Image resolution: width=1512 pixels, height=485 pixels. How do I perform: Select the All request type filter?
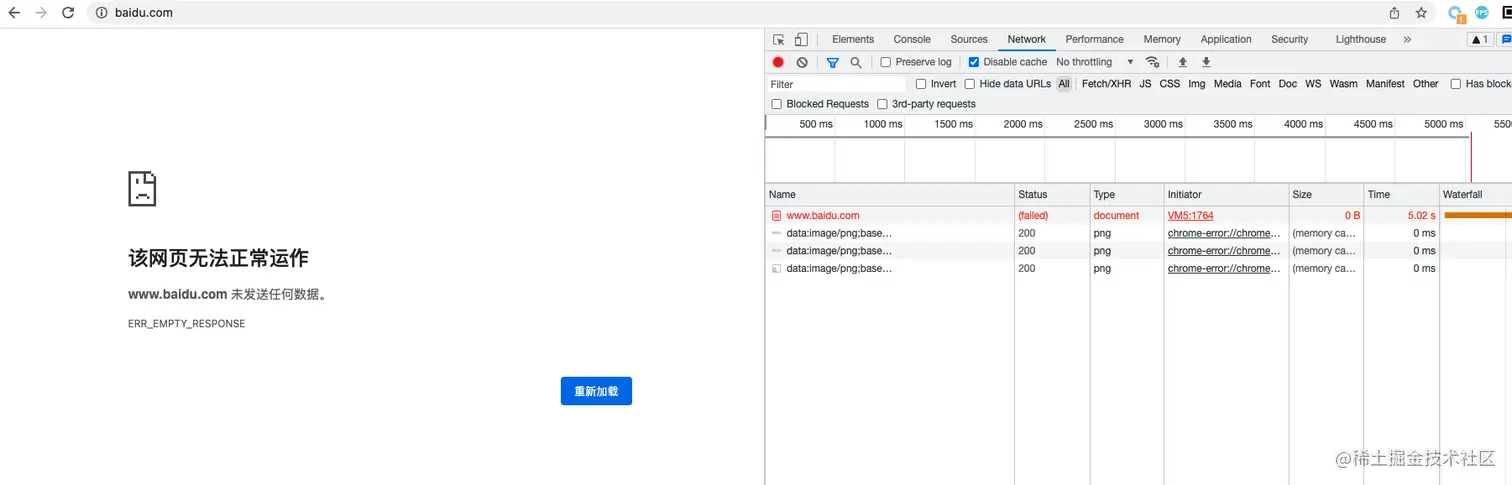1064,84
